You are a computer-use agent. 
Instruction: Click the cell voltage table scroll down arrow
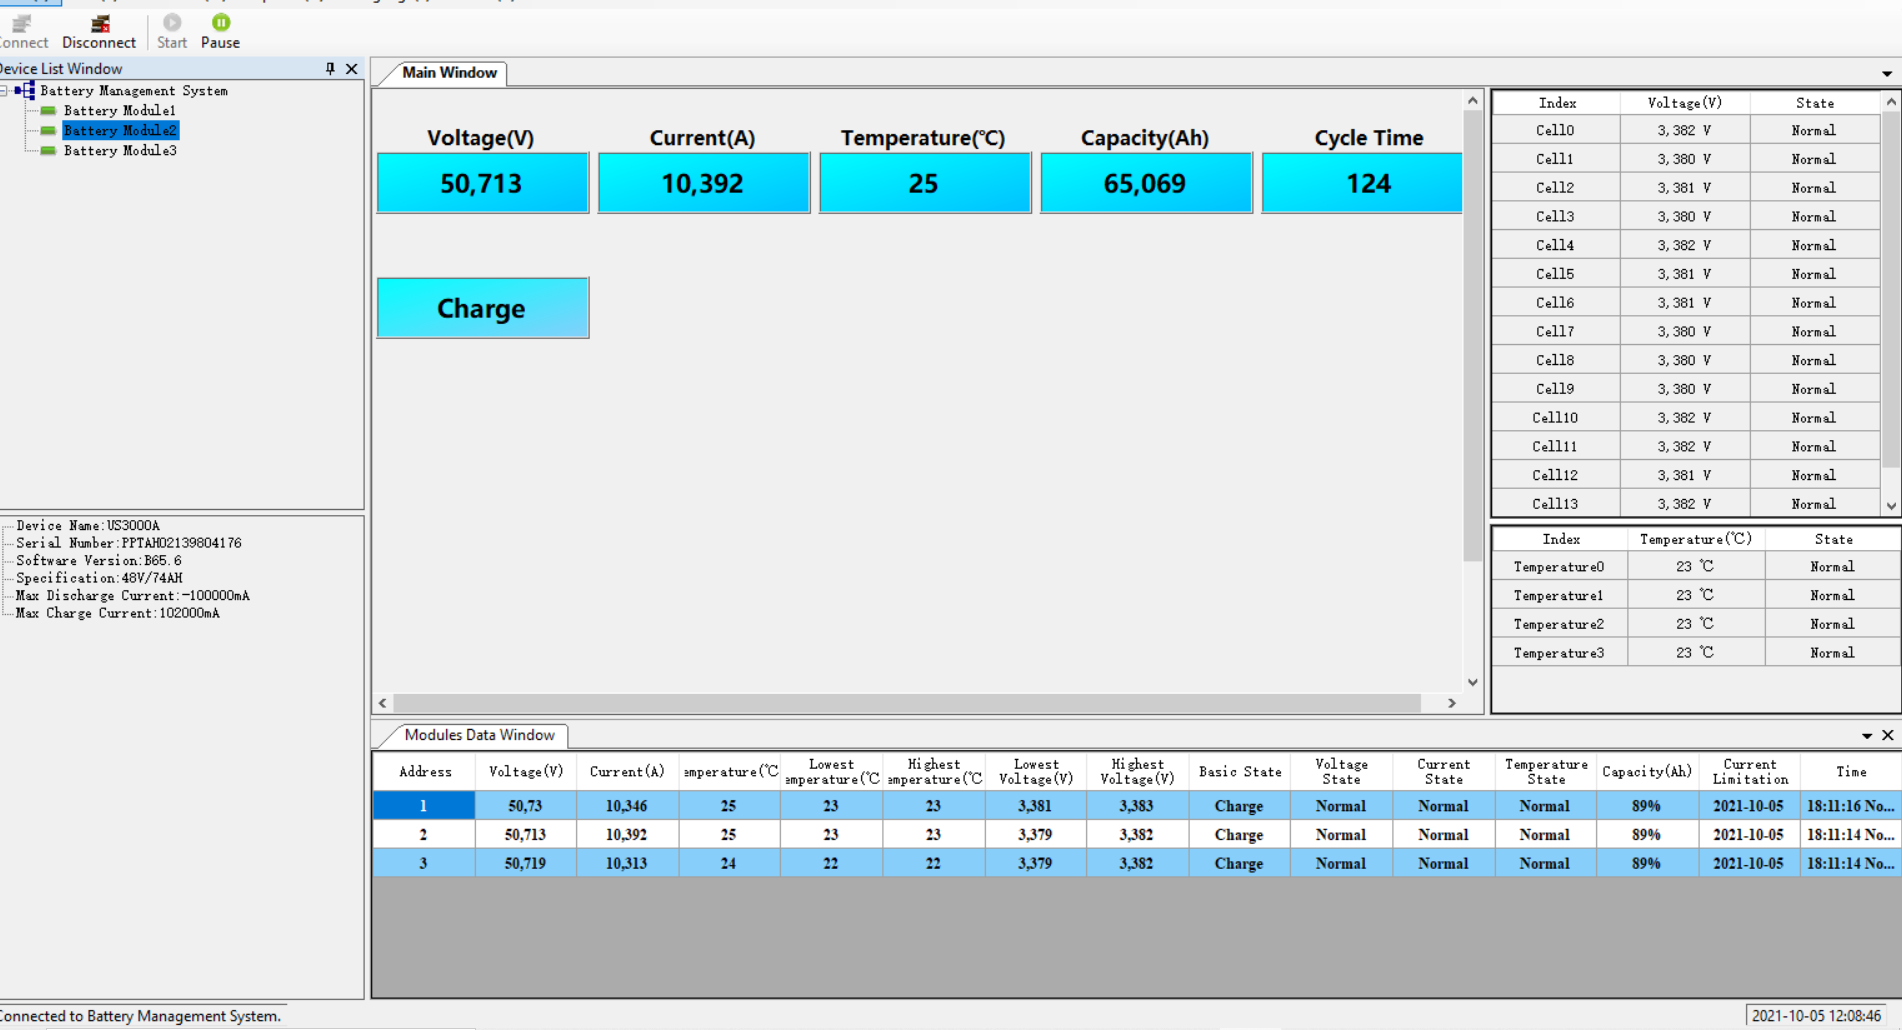[1891, 506]
